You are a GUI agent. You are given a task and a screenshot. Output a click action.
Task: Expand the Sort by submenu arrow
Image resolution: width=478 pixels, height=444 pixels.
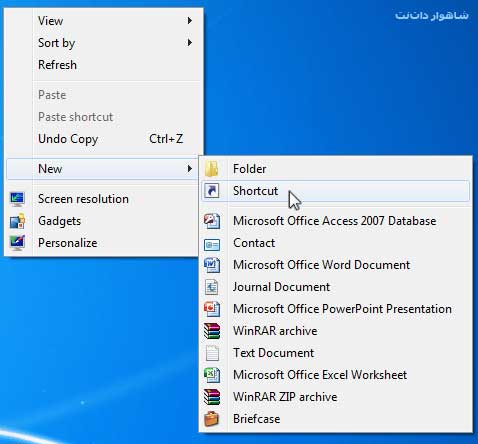pos(190,43)
